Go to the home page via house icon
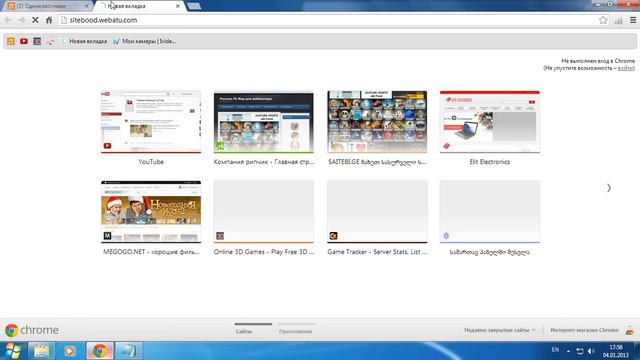The image size is (640, 360). [x=49, y=20]
